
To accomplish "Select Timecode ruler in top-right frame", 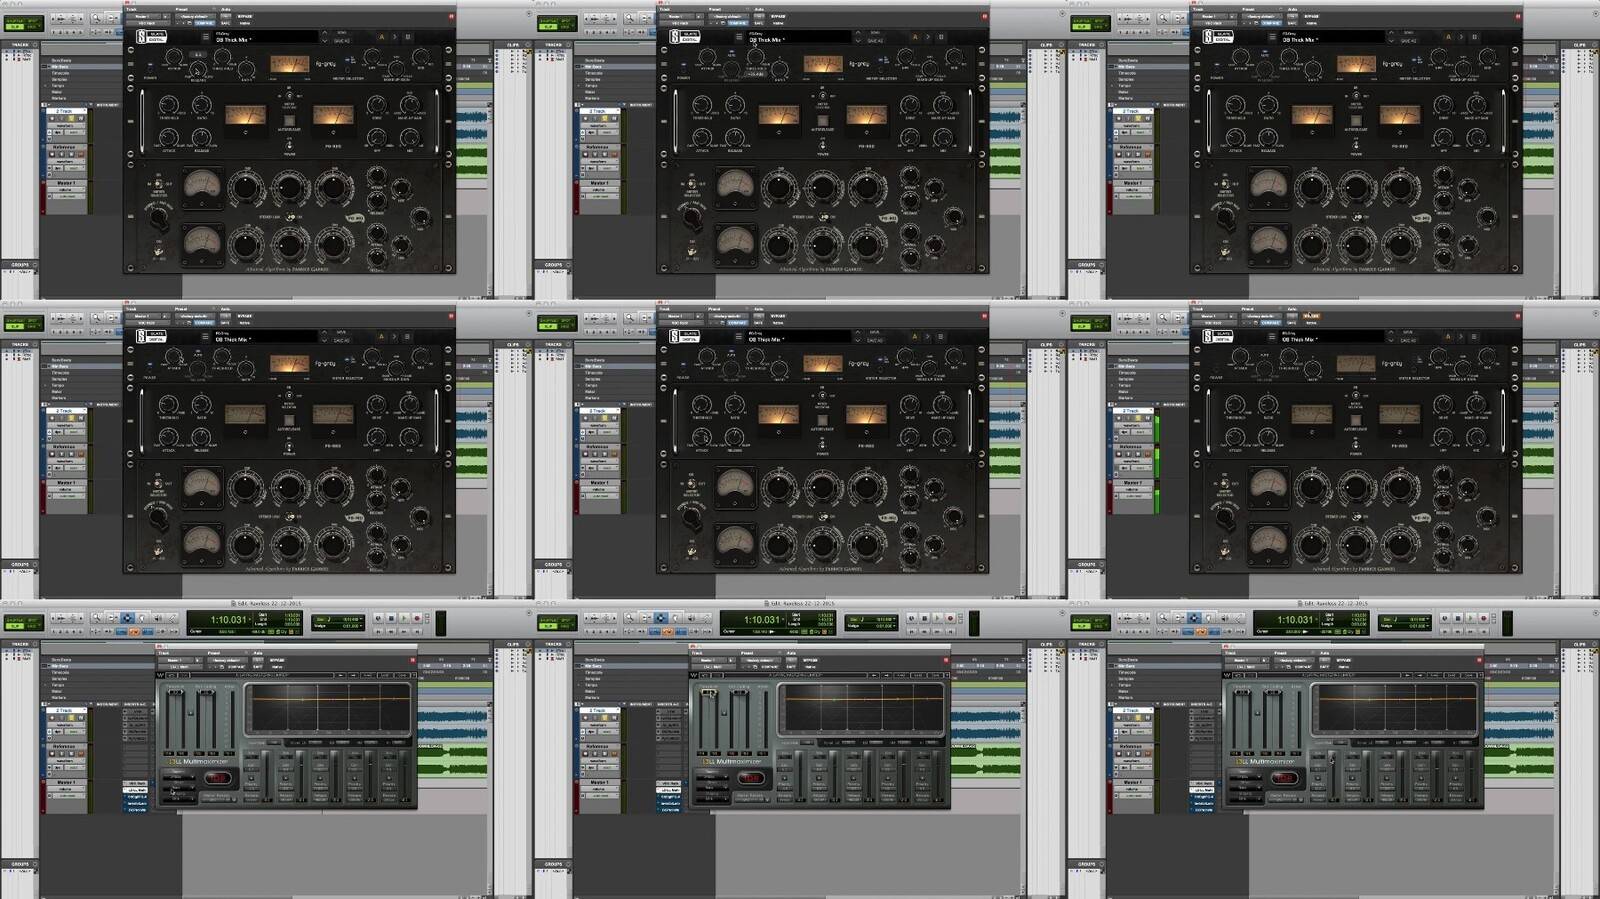I will [x=1127, y=73].
